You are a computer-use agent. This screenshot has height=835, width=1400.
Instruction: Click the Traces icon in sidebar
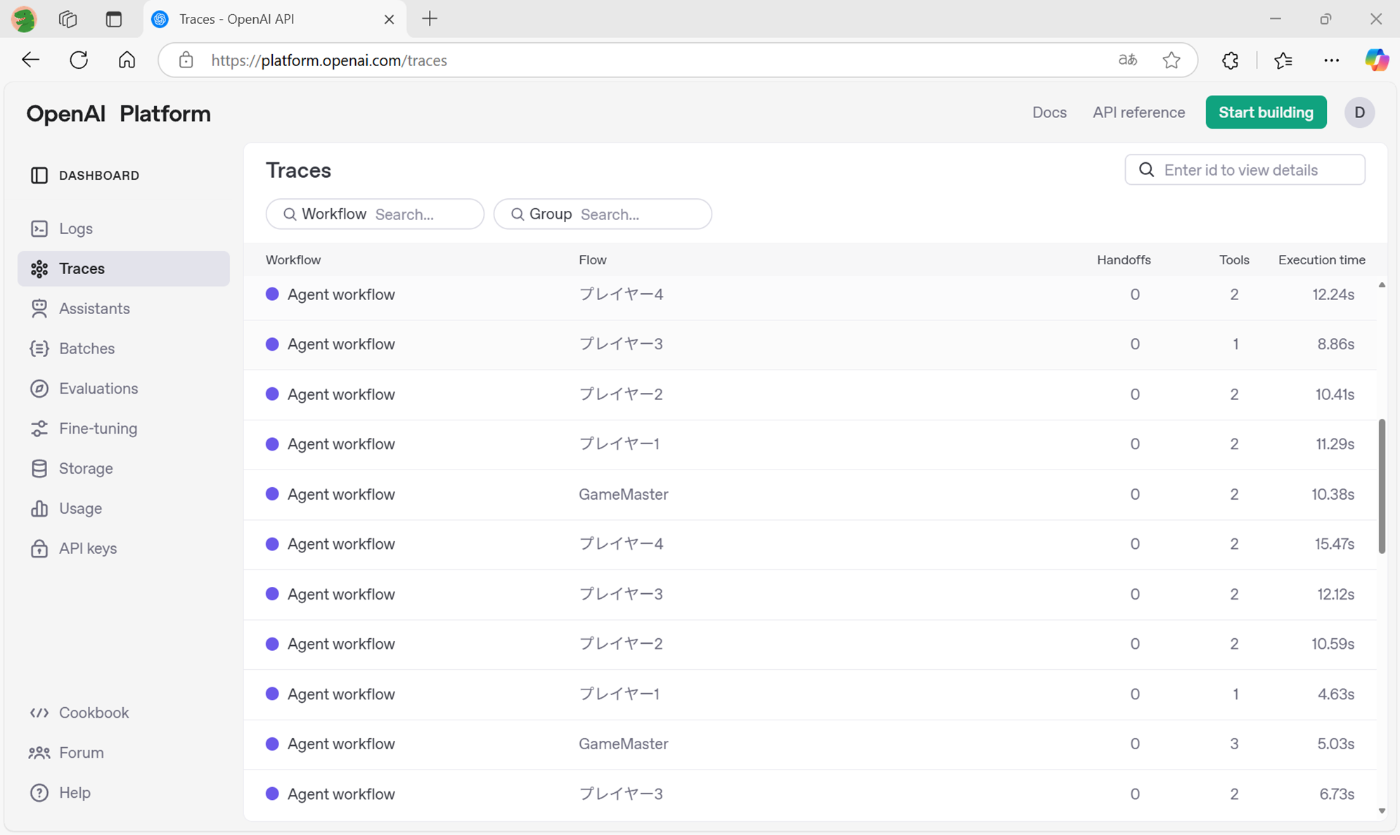(x=39, y=269)
